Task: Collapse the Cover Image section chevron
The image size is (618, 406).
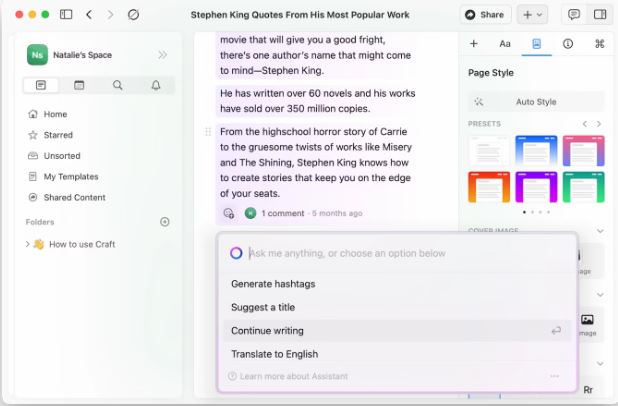Action: 600,231
